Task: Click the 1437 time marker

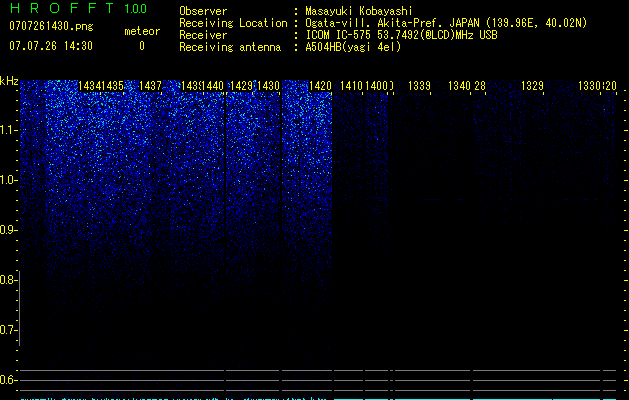Action: click(150, 86)
